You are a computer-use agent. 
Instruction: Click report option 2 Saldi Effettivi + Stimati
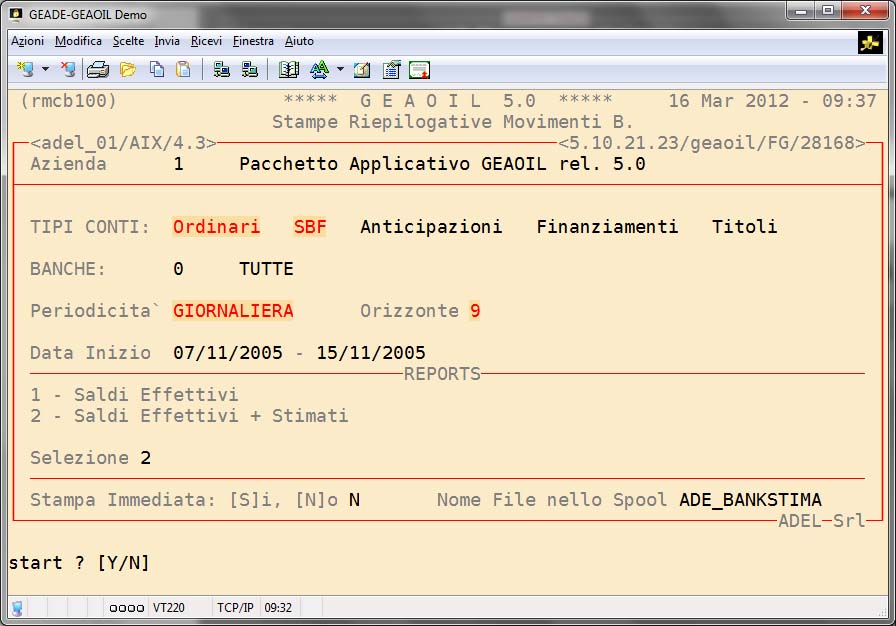[189, 416]
